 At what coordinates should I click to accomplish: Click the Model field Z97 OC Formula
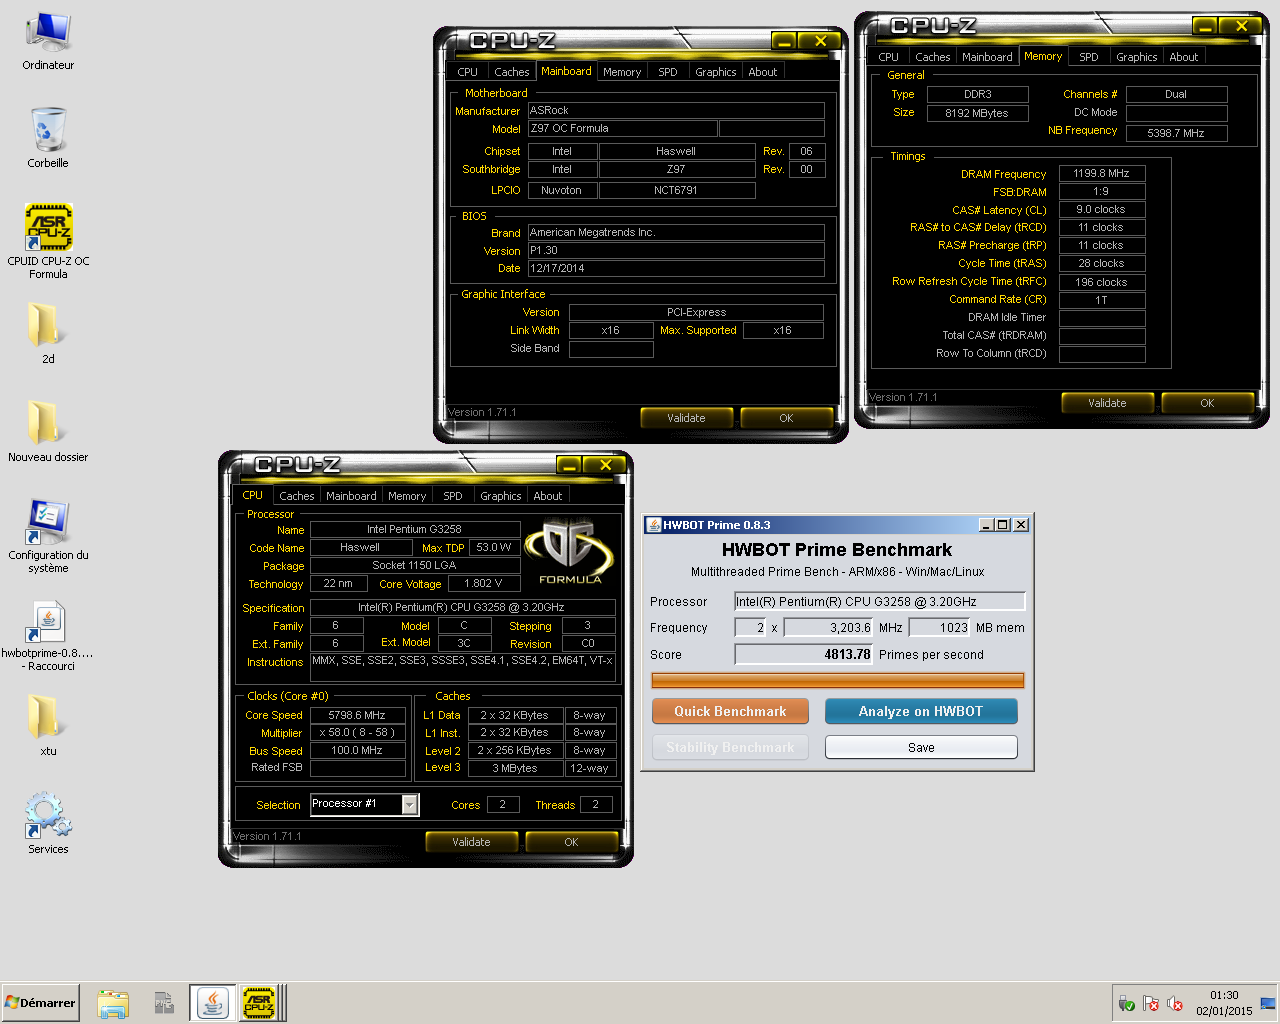tap(622, 128)
